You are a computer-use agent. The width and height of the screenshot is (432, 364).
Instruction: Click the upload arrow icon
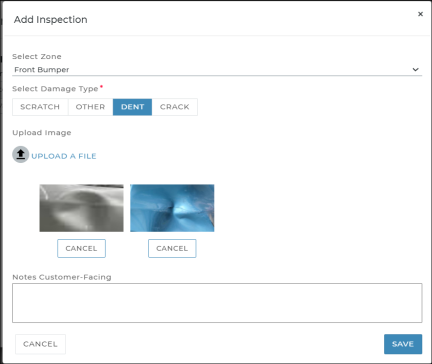[21, 154]
